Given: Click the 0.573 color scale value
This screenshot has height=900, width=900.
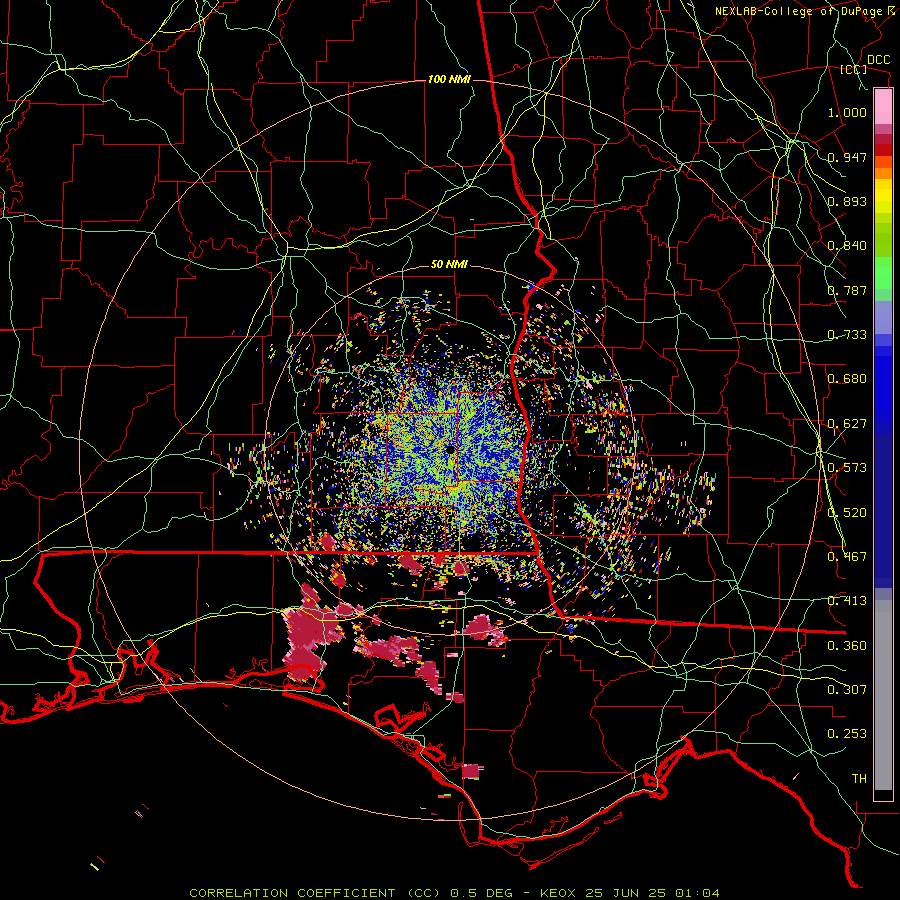Looking at the screenshot, I should (x=847, y=468).
